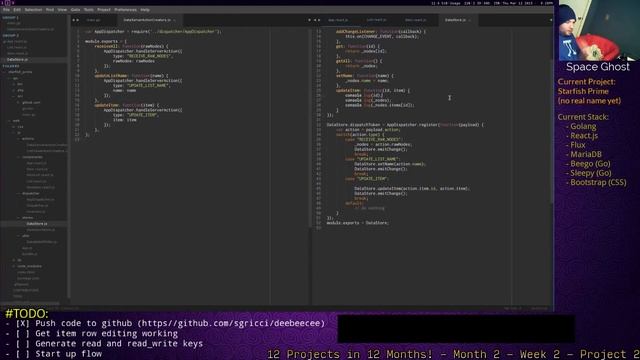Click the React.js stack entry
Viewport: 640px width, 360px height.
click(x=584, y=136)
